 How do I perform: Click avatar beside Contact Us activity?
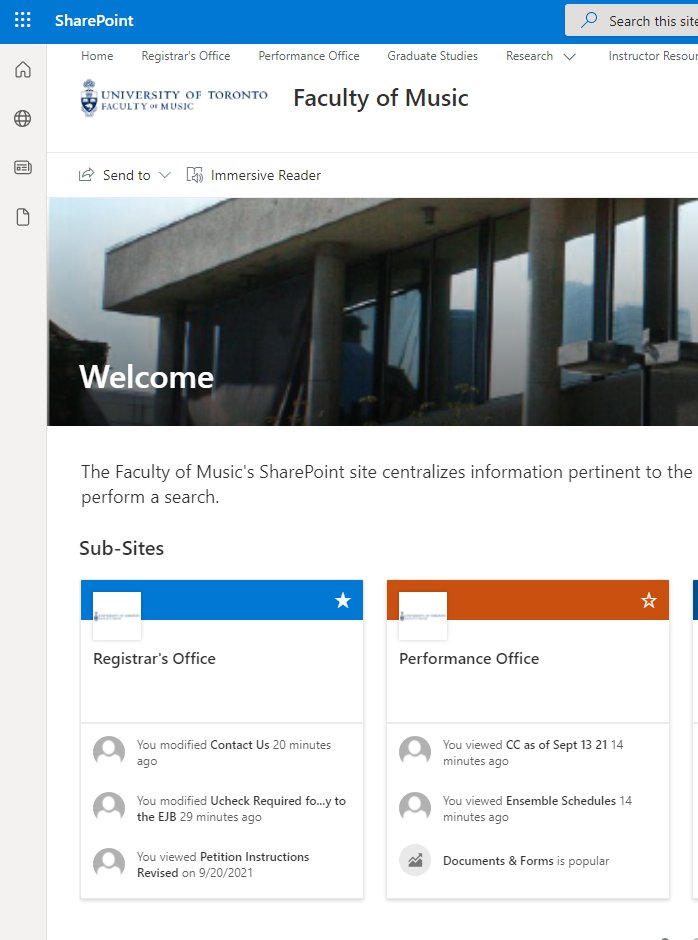click(x=109, y=752)
